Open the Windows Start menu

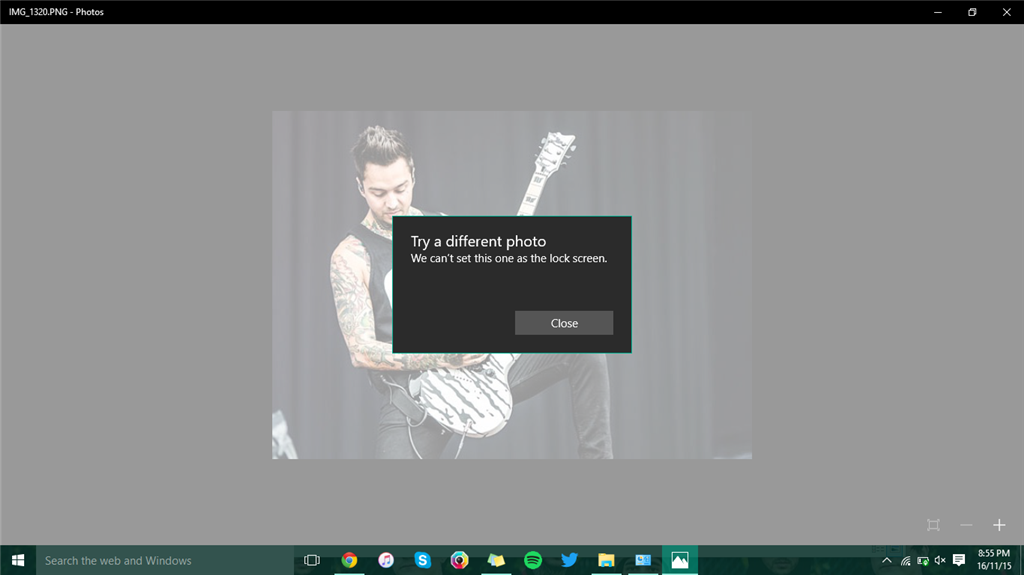pos(18,560)
